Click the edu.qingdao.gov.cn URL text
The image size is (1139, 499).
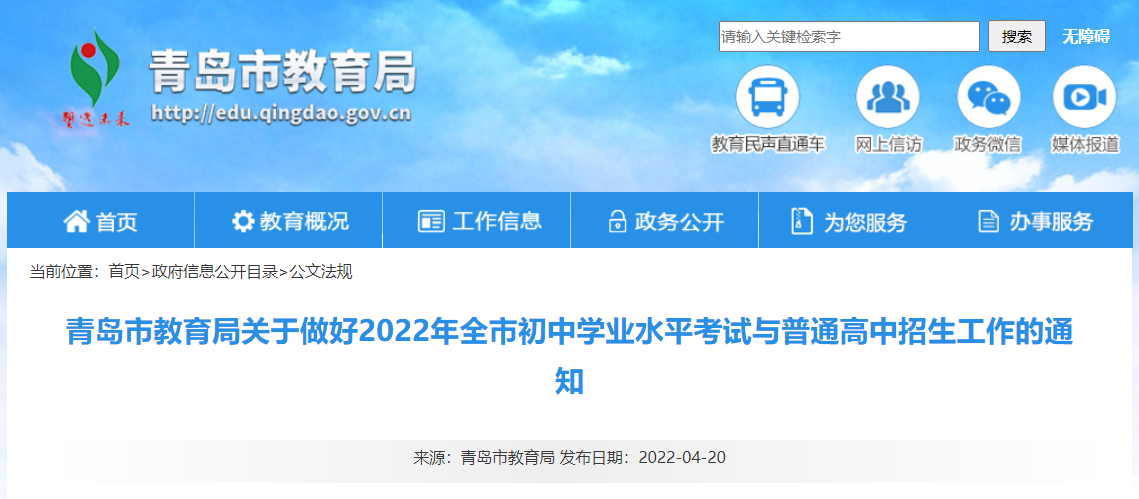pyautogui.click(x=281, y=115)
